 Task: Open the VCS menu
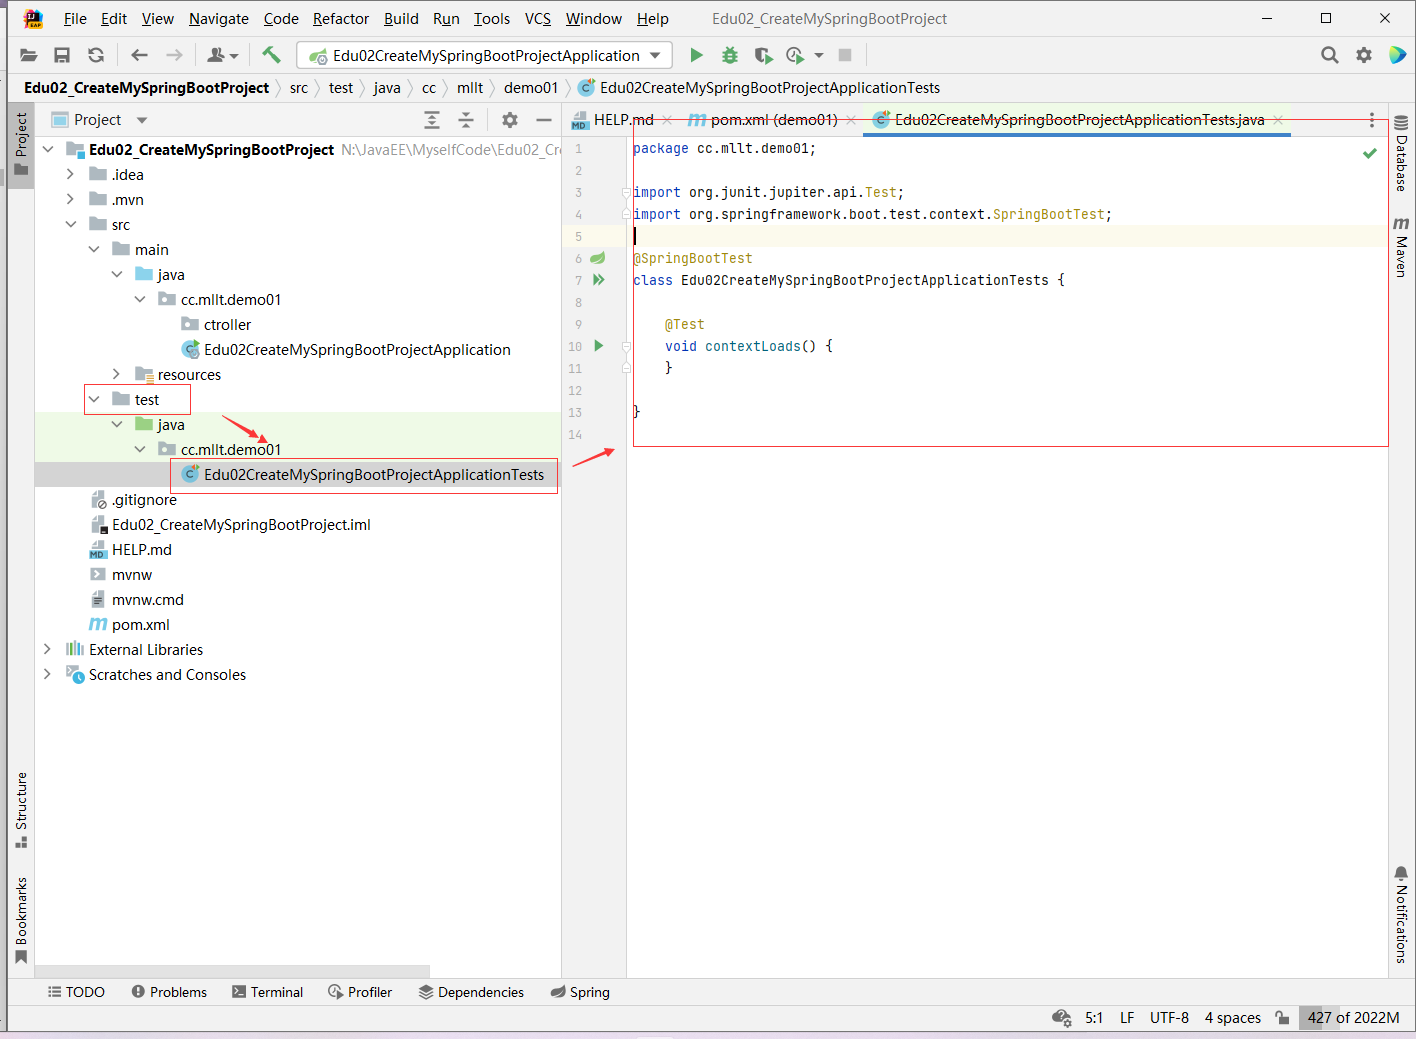[x=538, y=18]
